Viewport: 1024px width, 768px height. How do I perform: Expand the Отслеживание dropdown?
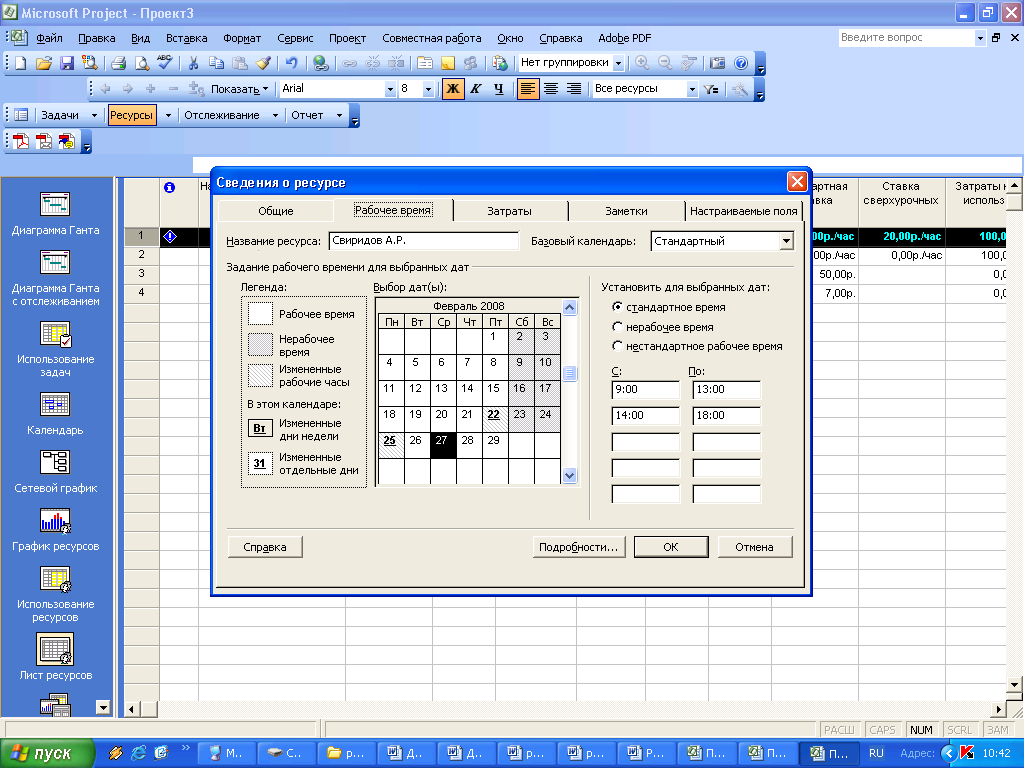point(275,115)
